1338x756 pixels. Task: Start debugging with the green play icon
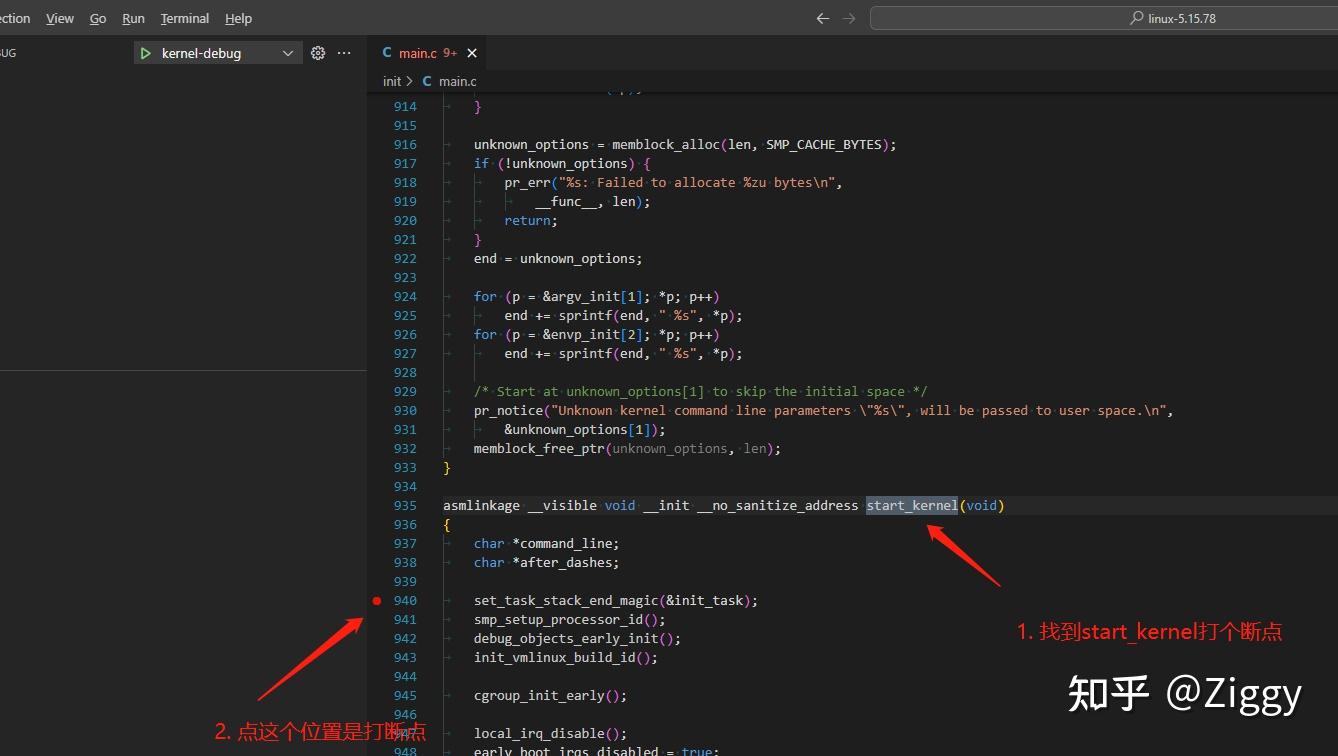click(x=146, y=53)
